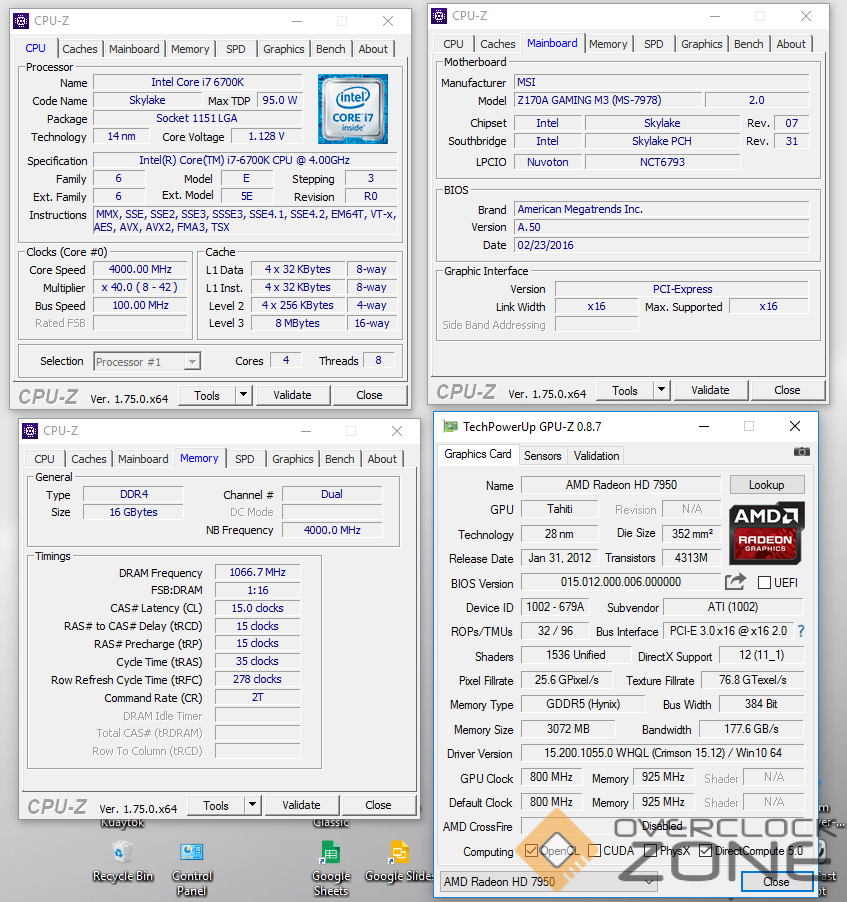The image size is (847, 902).
Task: Click the GPU-Z screenshot camera icon
Action: pos(801,452)
